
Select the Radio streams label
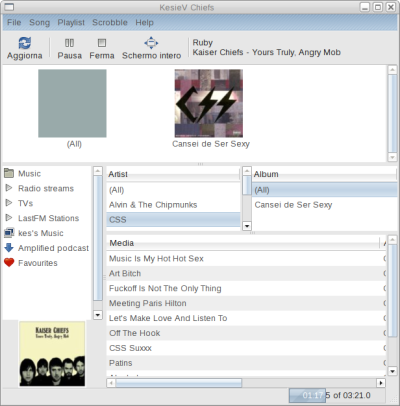tap(46, 188)
